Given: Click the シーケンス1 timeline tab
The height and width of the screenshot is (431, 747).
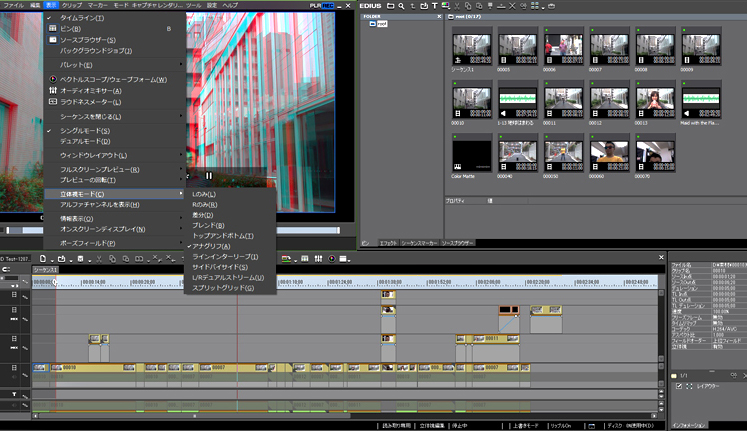Looking at the screenshot, I should 45,270.
